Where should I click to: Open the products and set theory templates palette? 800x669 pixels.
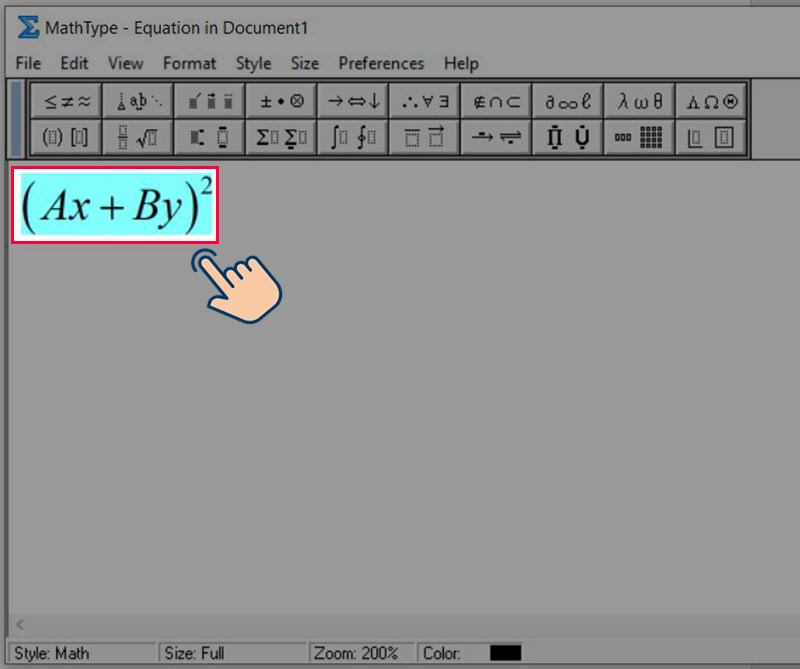click(x=567, y=137)
